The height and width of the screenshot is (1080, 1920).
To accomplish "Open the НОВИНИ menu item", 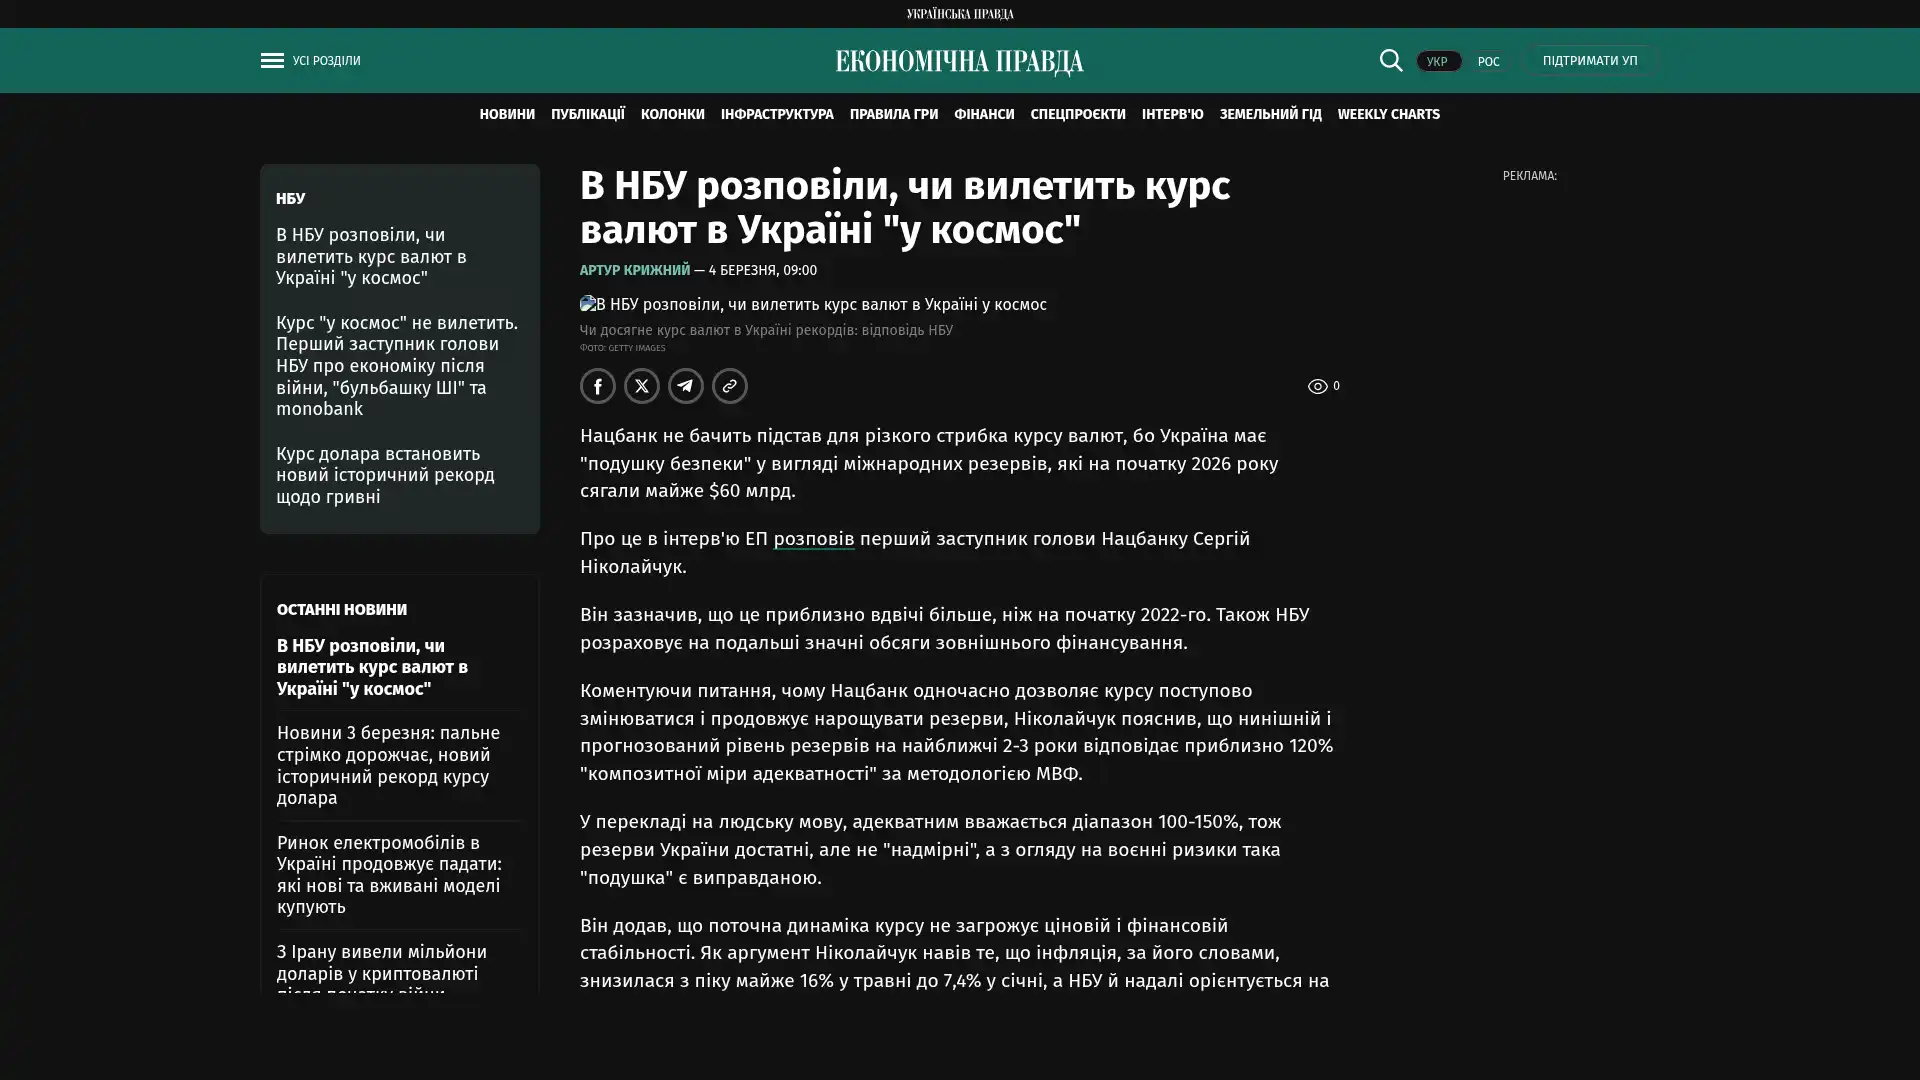I will [507, 115].
